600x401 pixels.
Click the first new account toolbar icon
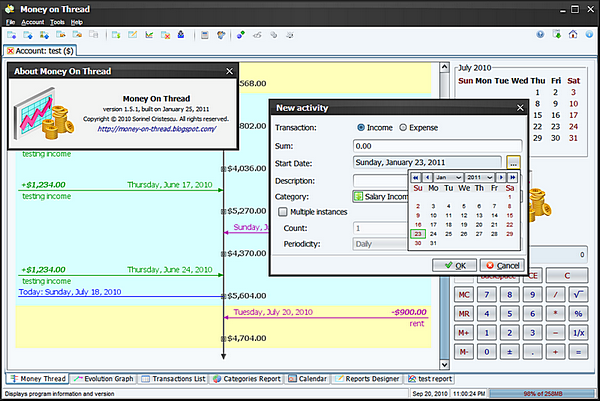coord(11,35)
